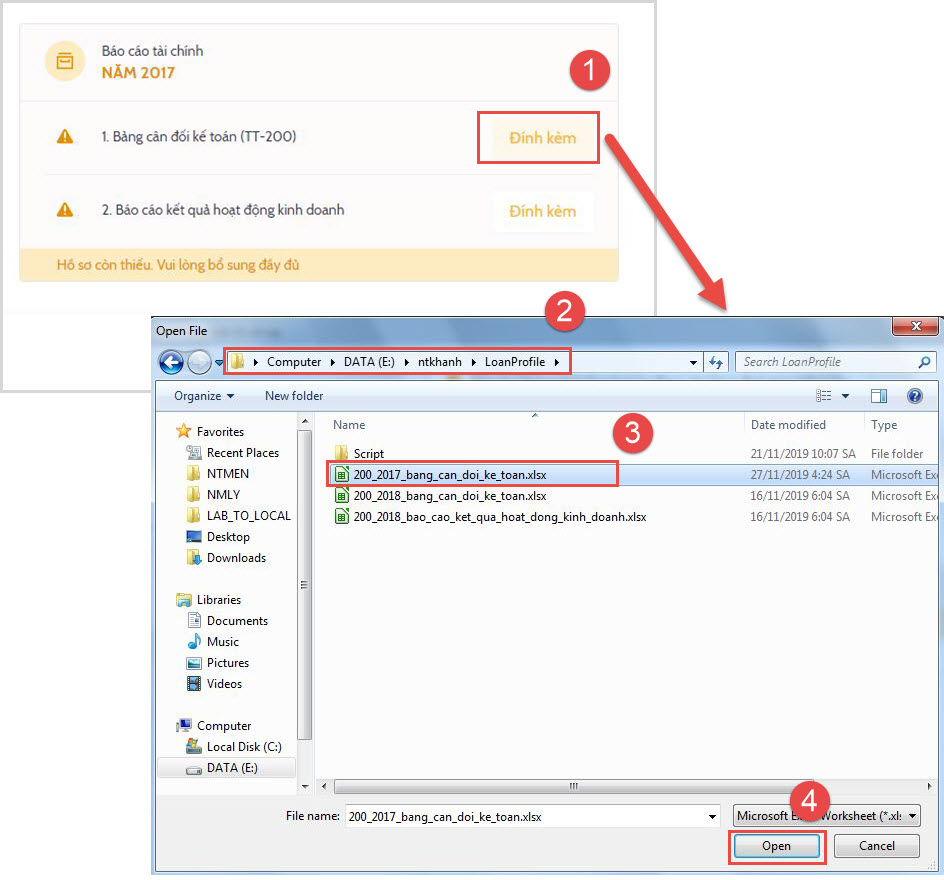Click the search magnifier icon
The image size is (944, 880).
click(x=925, y=362)
